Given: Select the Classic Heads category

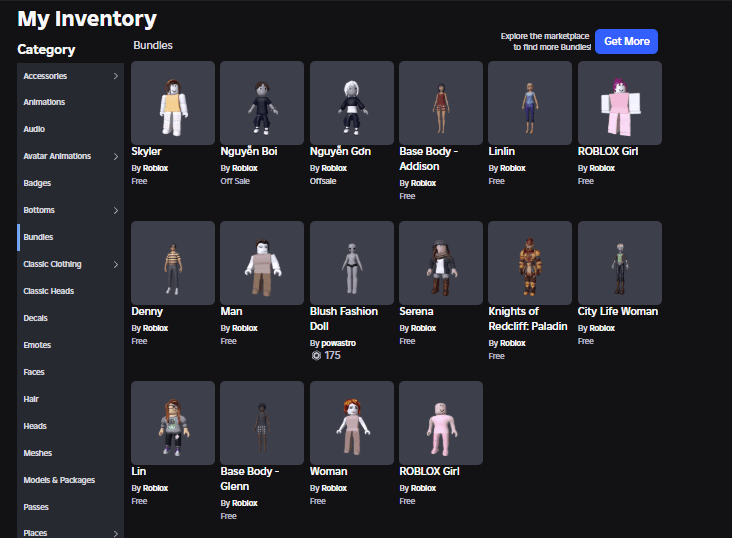Looking at the screenshot, I should (x=70, y=291).
